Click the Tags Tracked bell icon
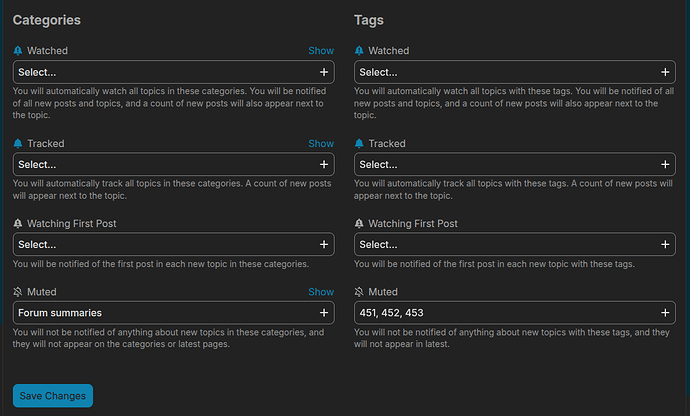Image resolution: width=690 pixels, height=416 pixels. (359, 144)
